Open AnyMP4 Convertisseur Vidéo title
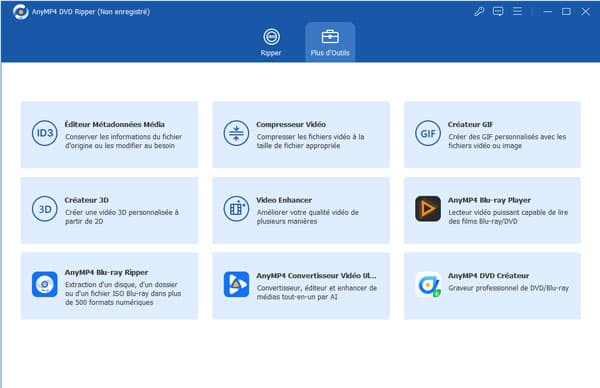The image size is (600, 388). click(316, 276)
